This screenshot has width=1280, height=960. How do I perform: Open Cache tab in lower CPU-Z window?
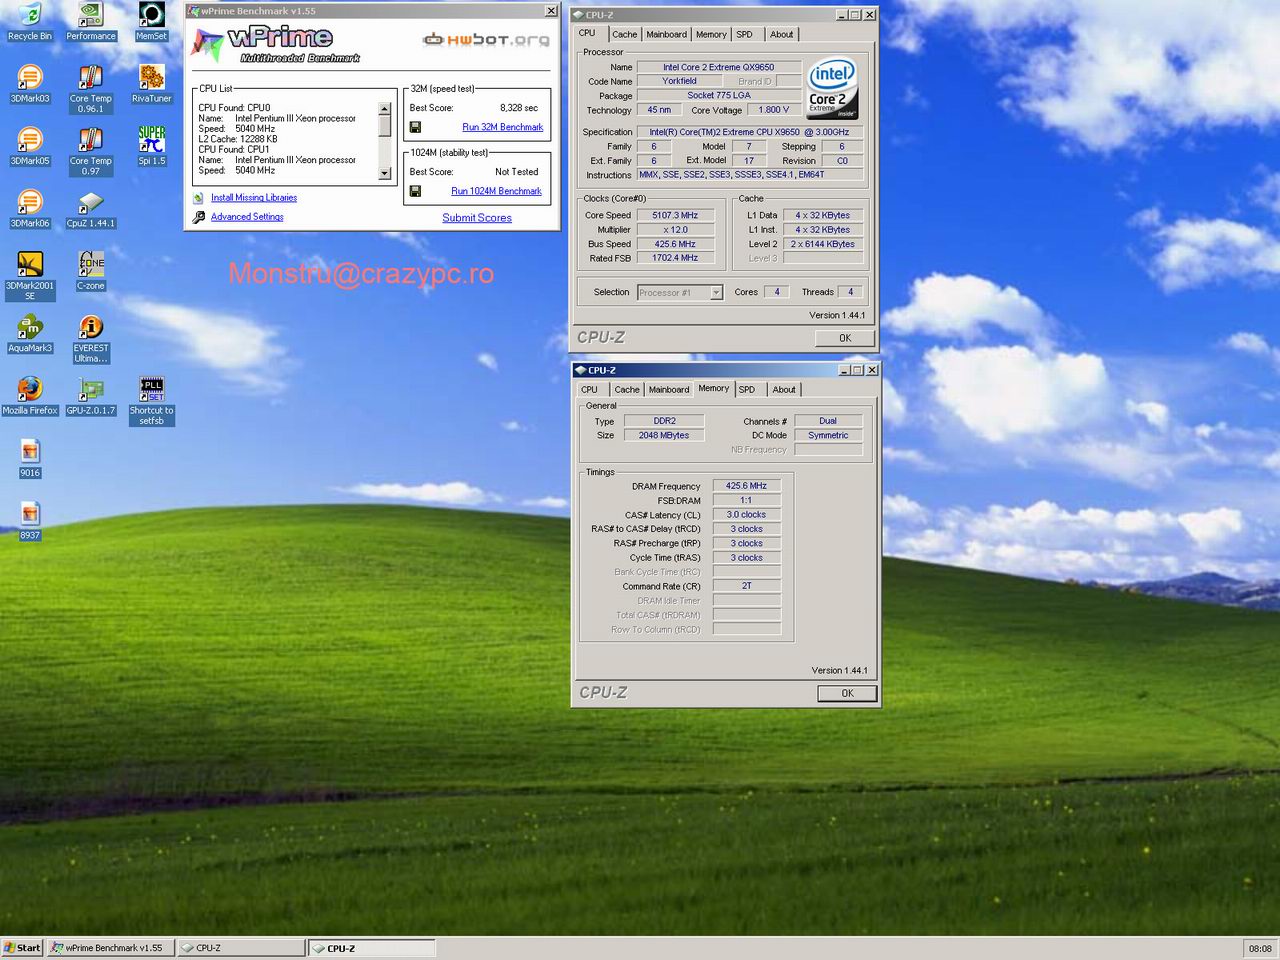point(627,390)
